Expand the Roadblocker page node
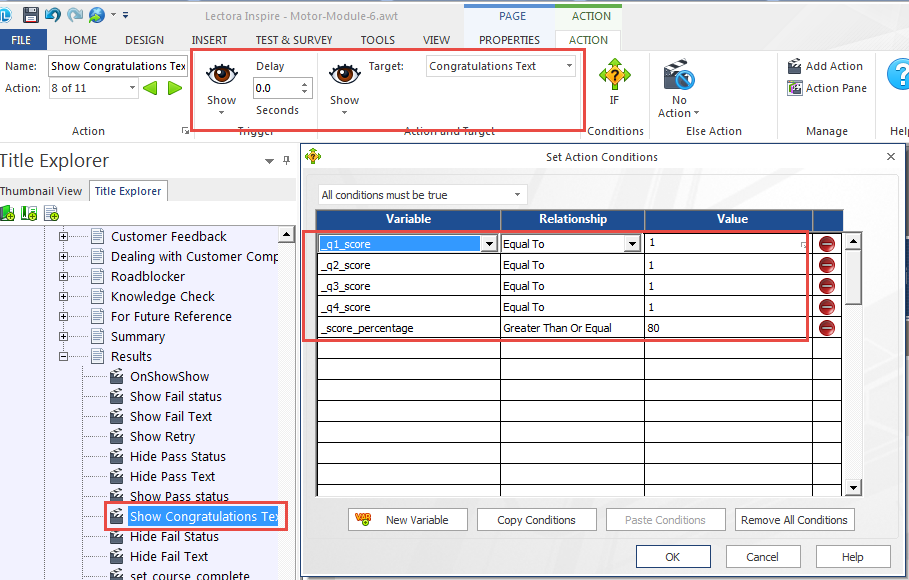Image resolution: width=909 pixels, height=580 pixels. point(63,277)
